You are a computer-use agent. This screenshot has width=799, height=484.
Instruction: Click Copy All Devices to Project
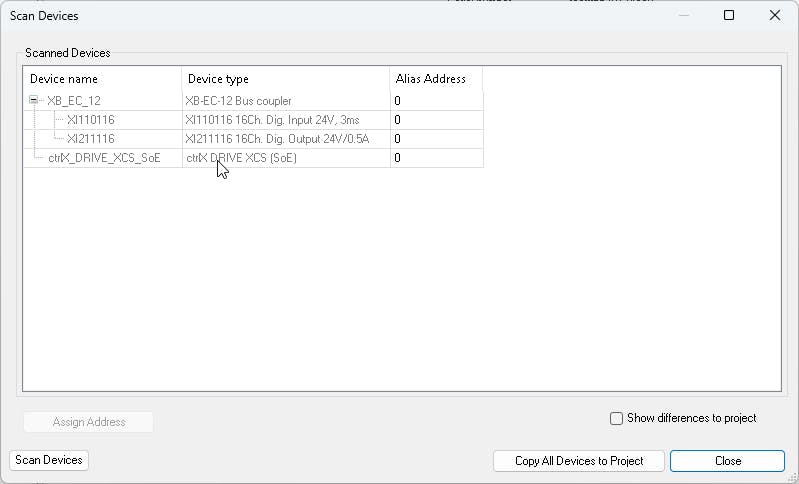pyautogui.click(x=579, y=461)
